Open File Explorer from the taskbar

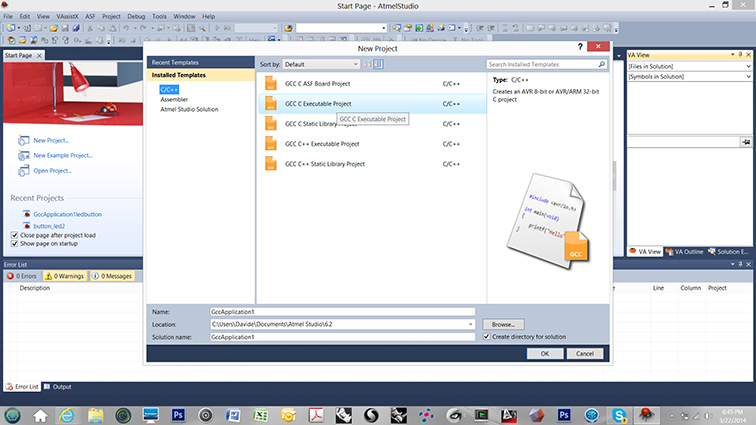[95, 415]
